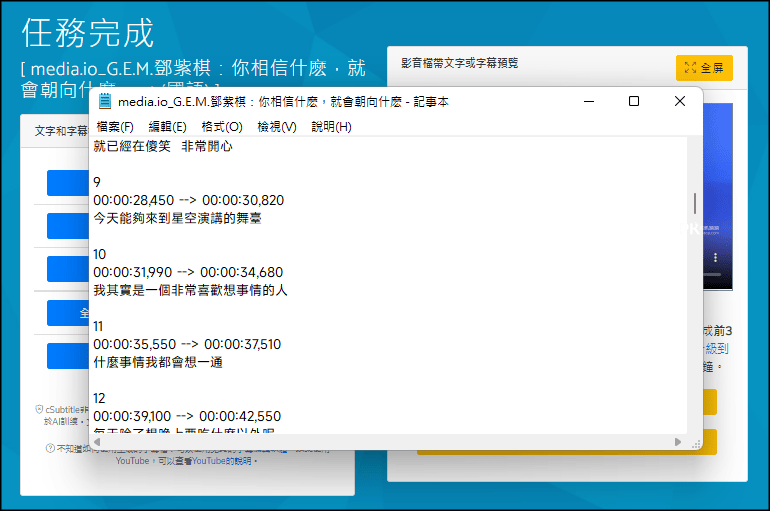Click subtitle text 就已經在傻笑 非常開心
This screenshot has width=770, height=511.
point(163,146)
